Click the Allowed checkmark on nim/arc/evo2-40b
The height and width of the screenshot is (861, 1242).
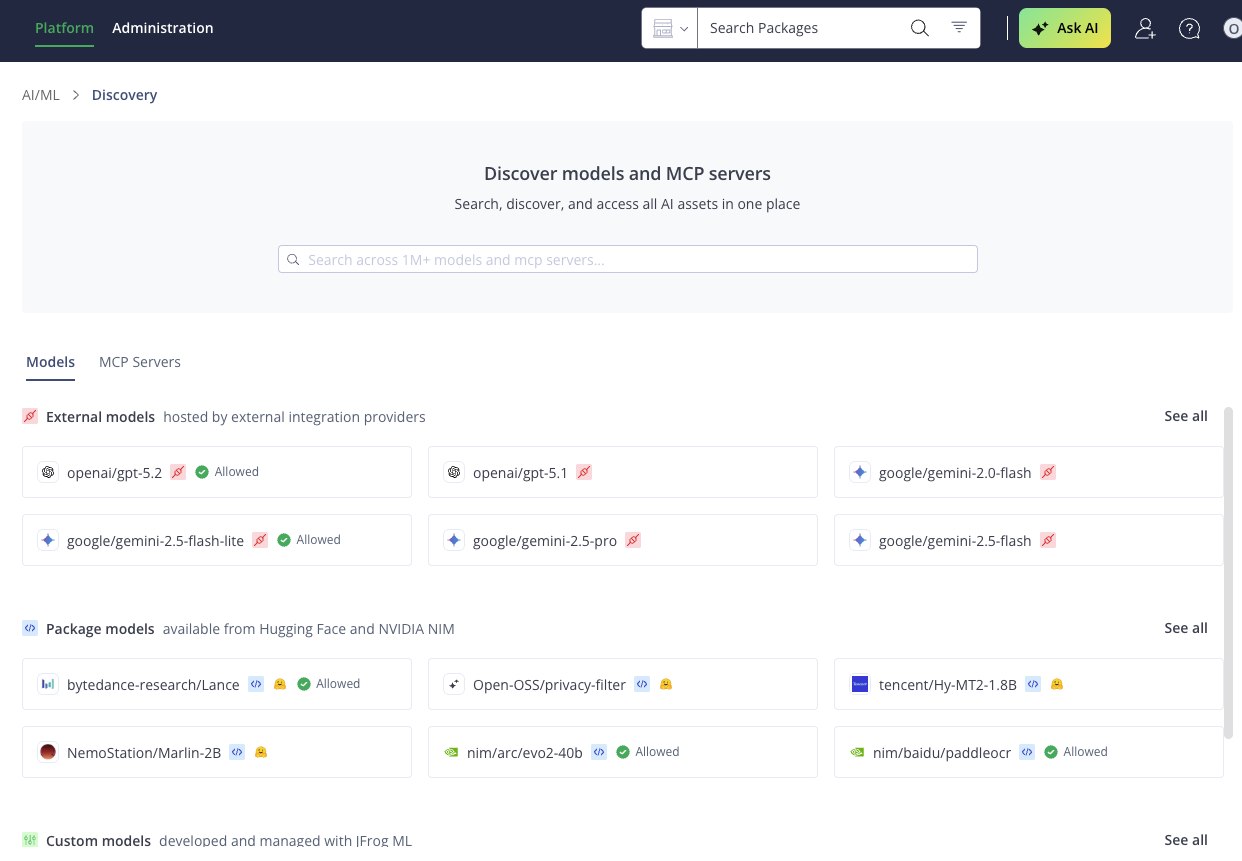click(623, 752)
